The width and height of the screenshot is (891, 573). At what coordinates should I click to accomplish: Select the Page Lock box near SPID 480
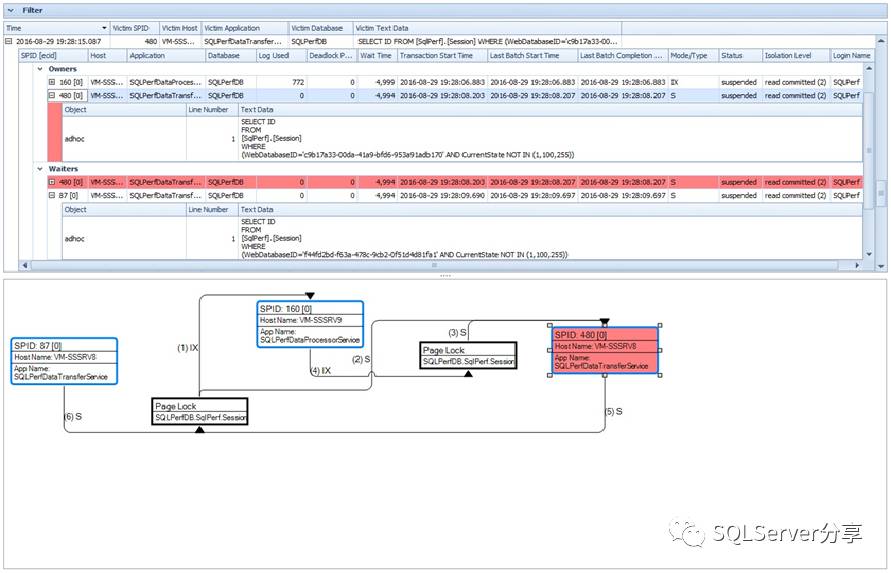468,355
